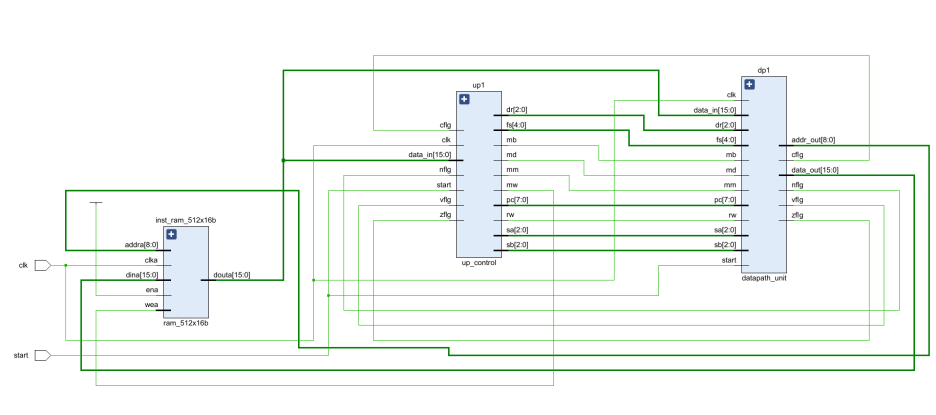The image size is (936, 415).
Task: Select dp1's dr[2:0] input pin
Action: (x=726, y=125)
